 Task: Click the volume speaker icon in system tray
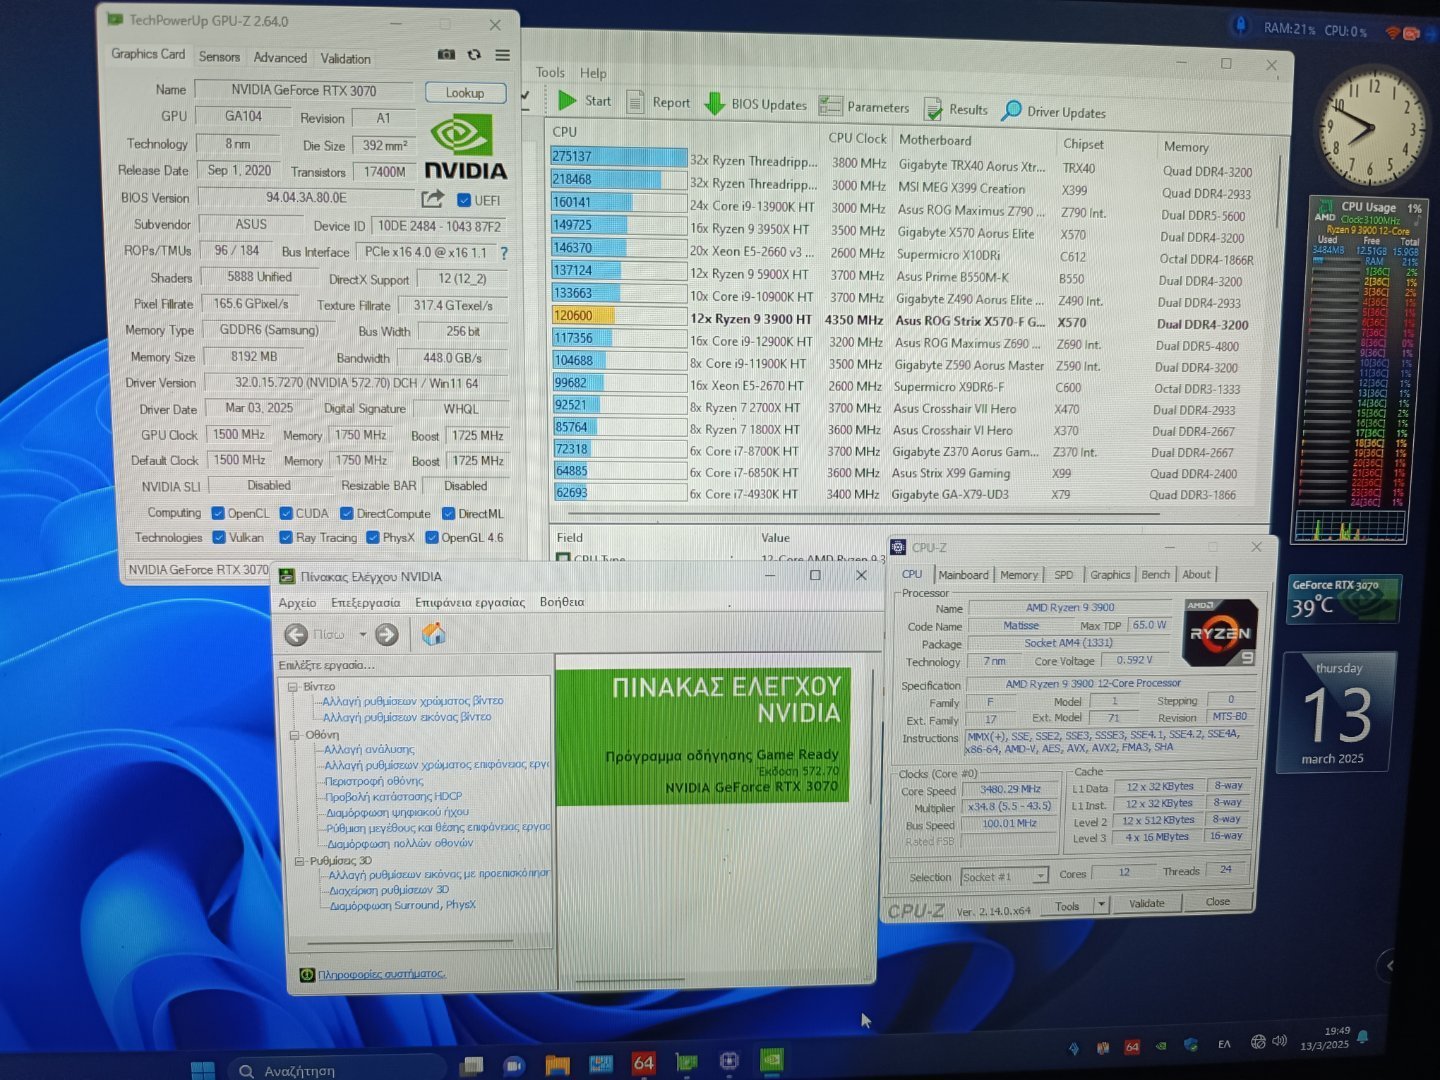pyautogui.click(x=1280, y=1041)
